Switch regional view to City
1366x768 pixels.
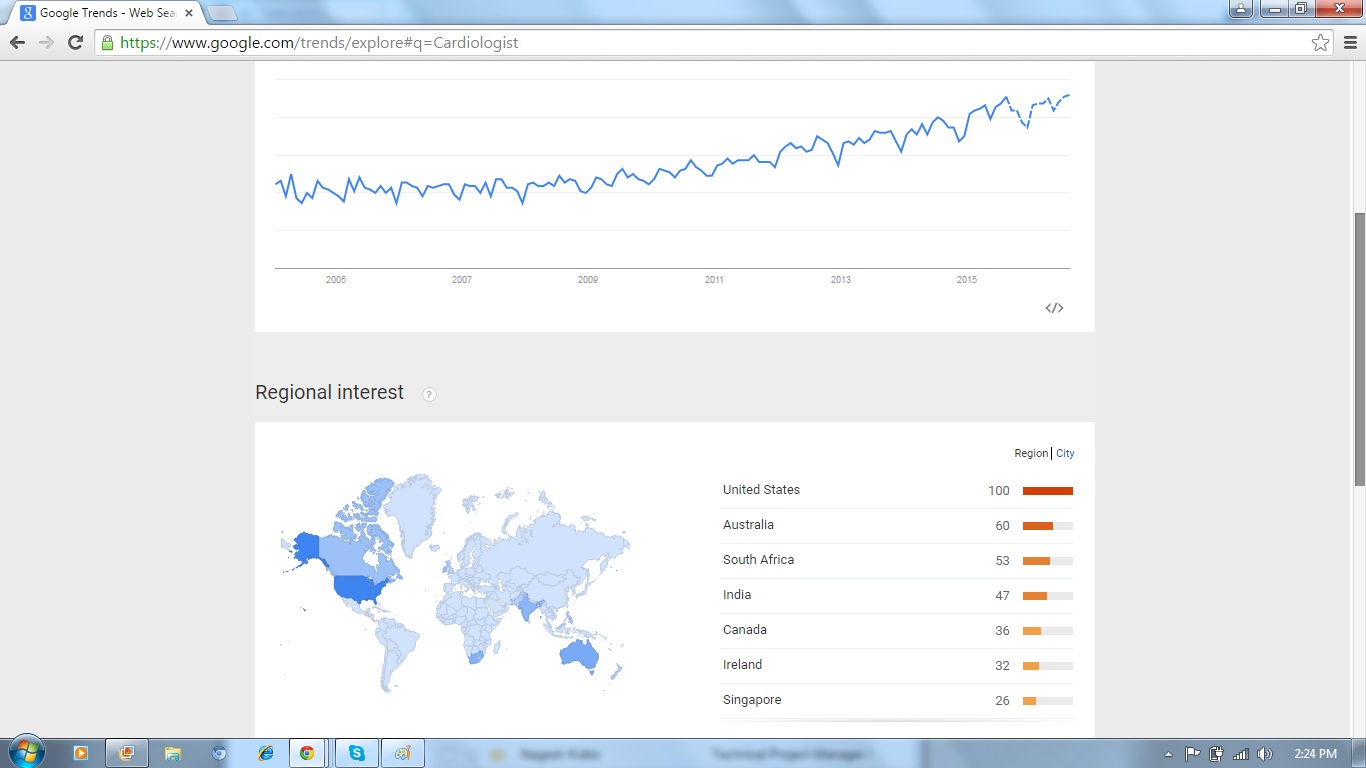pyautogui.click(x=1065, y=453)
